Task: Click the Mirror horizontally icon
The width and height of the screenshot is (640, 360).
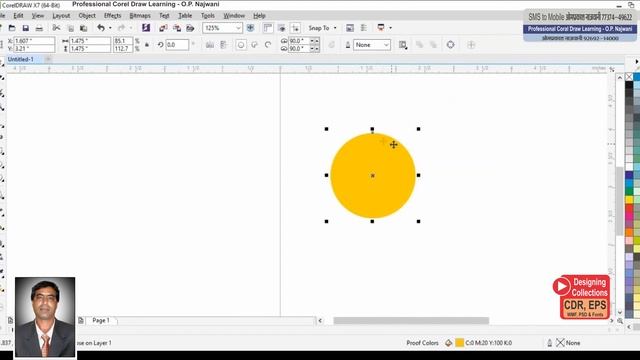Action: pyautogui.click(x=210, y=44)
